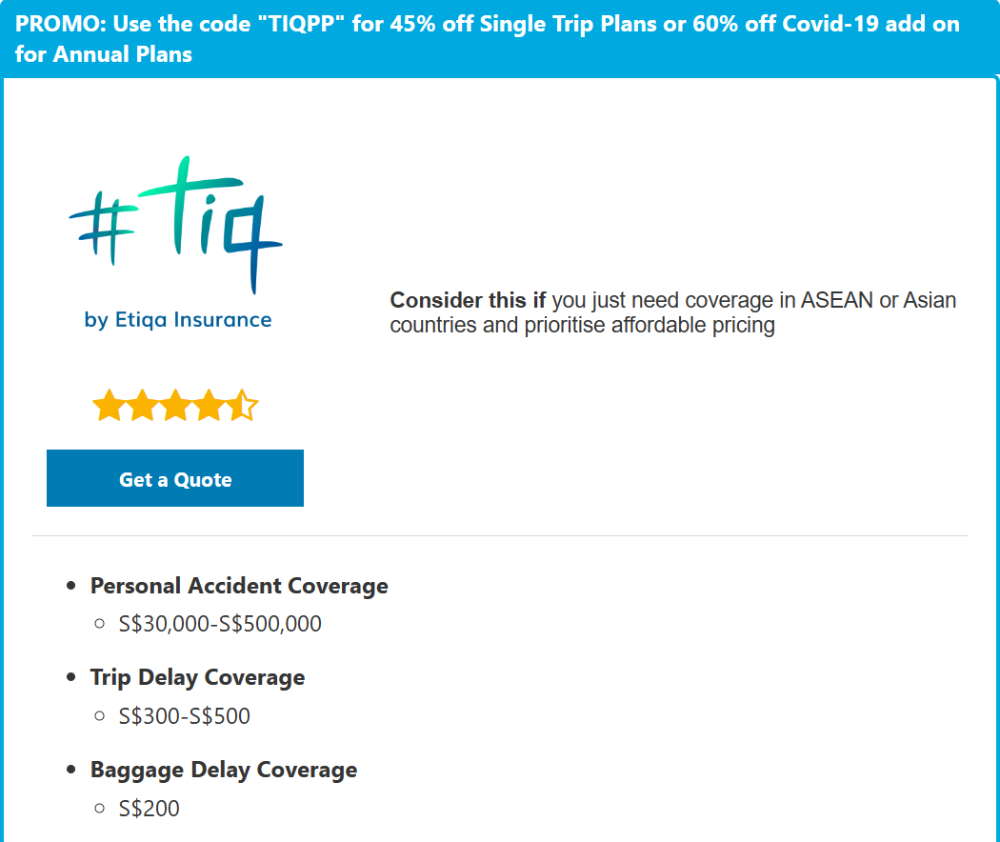Click the bullet beside Baggage Delay Coverage

pos(71,770)
